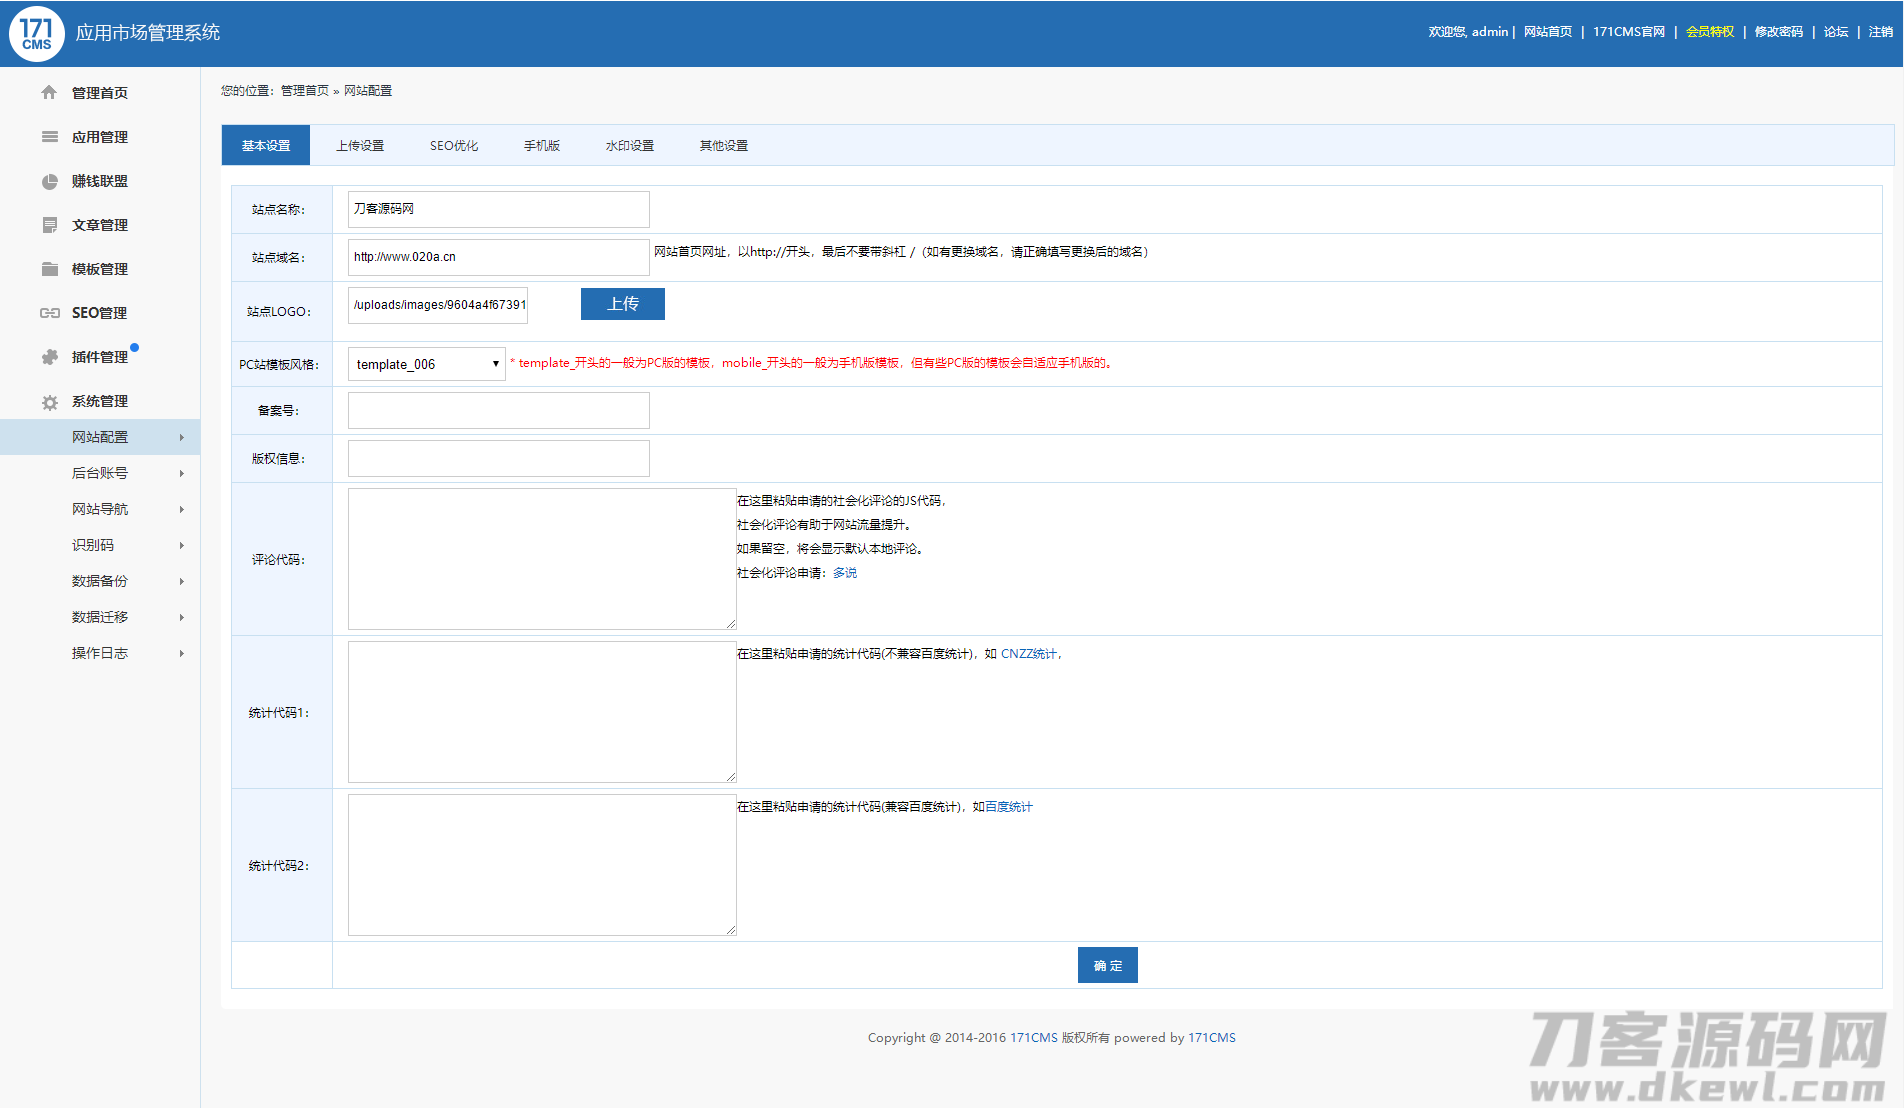Switch to the 水印设置 tab

[x=629, y=146]
